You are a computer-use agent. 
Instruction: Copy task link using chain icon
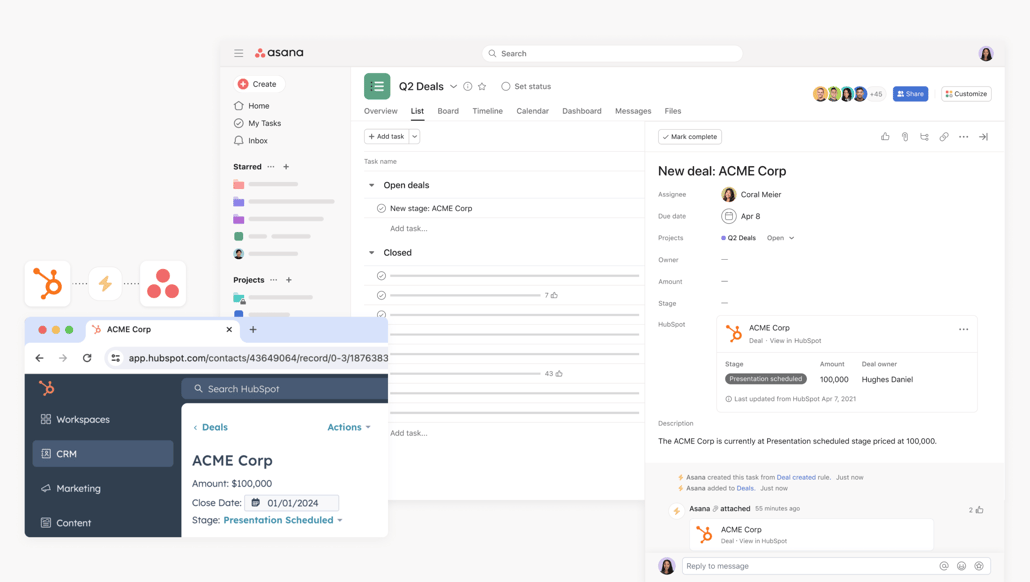coord(944,137)
